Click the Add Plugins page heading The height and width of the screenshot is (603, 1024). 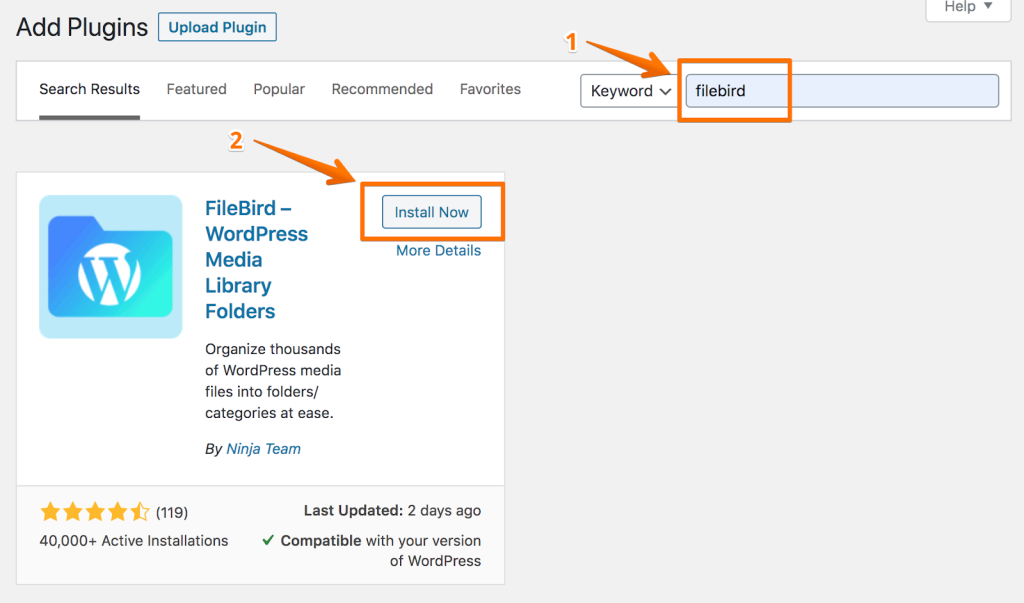point(82,27)
